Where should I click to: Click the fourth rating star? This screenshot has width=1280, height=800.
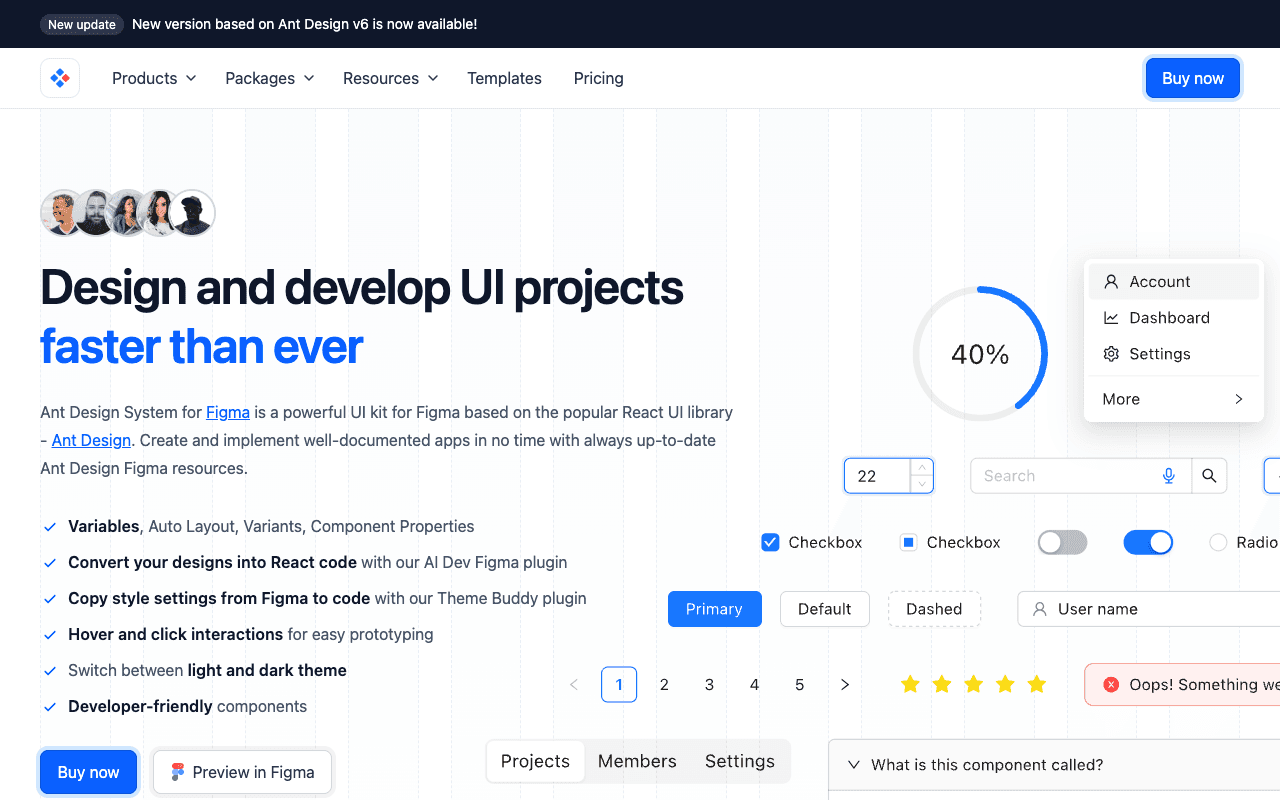(x=1005, y=684)
